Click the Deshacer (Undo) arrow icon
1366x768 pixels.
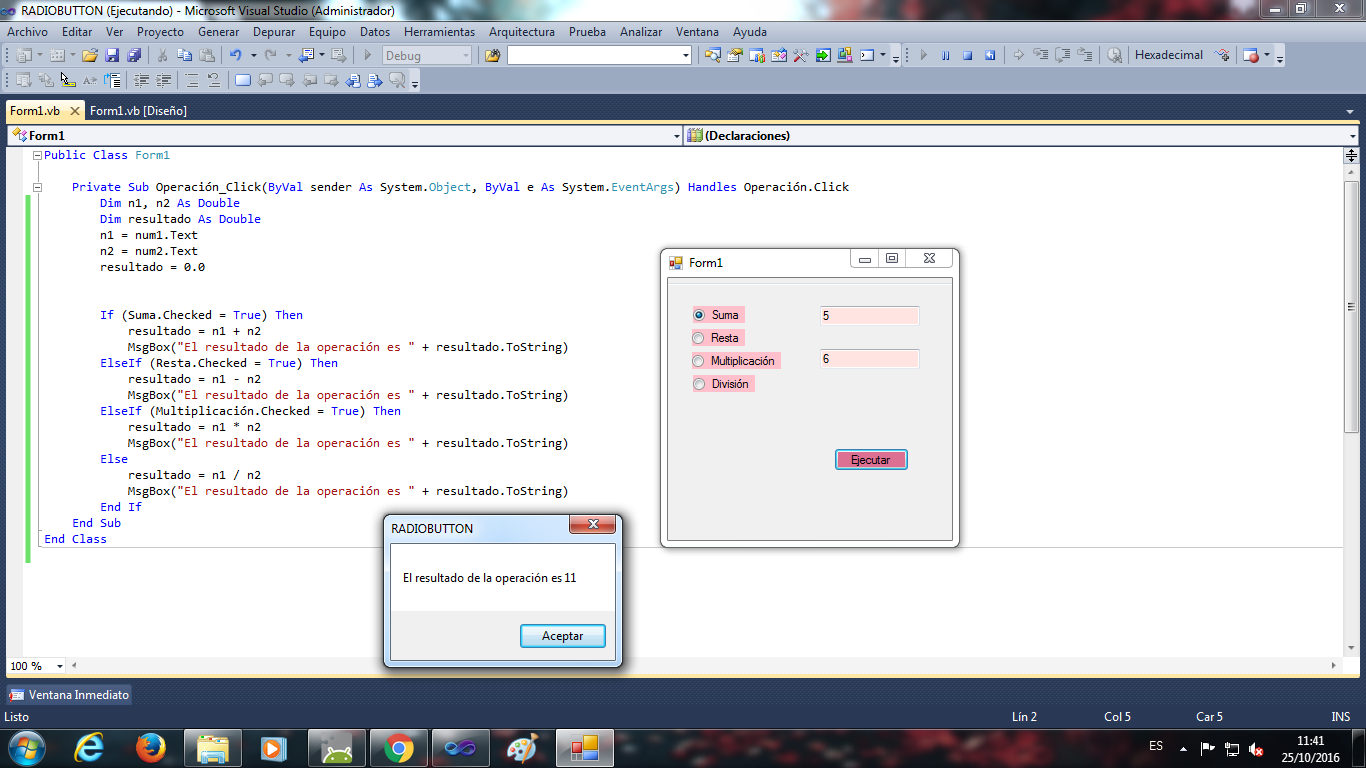click(x=236, y=55)
